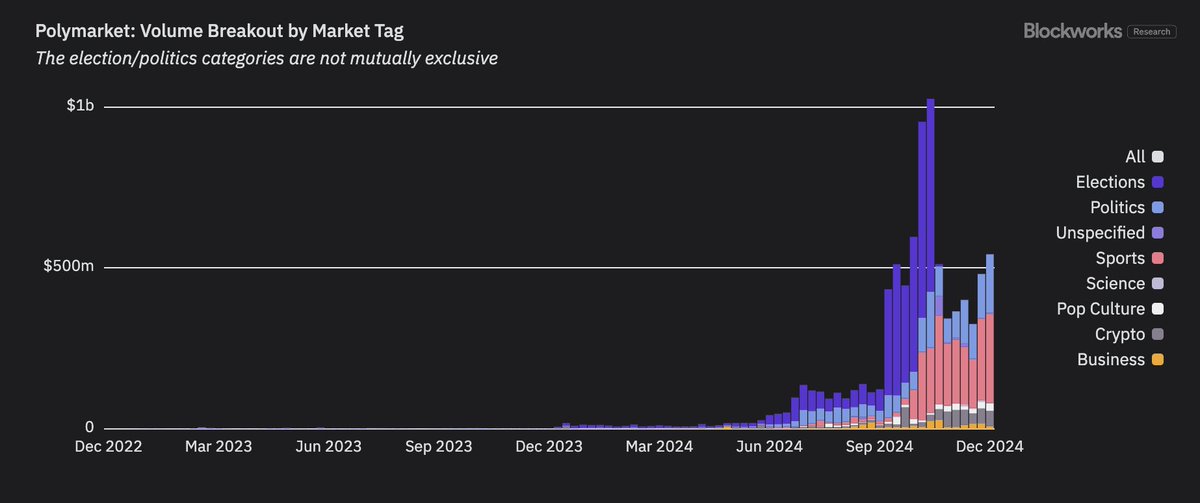Click the $500m y-axis label

coord(70,267)
